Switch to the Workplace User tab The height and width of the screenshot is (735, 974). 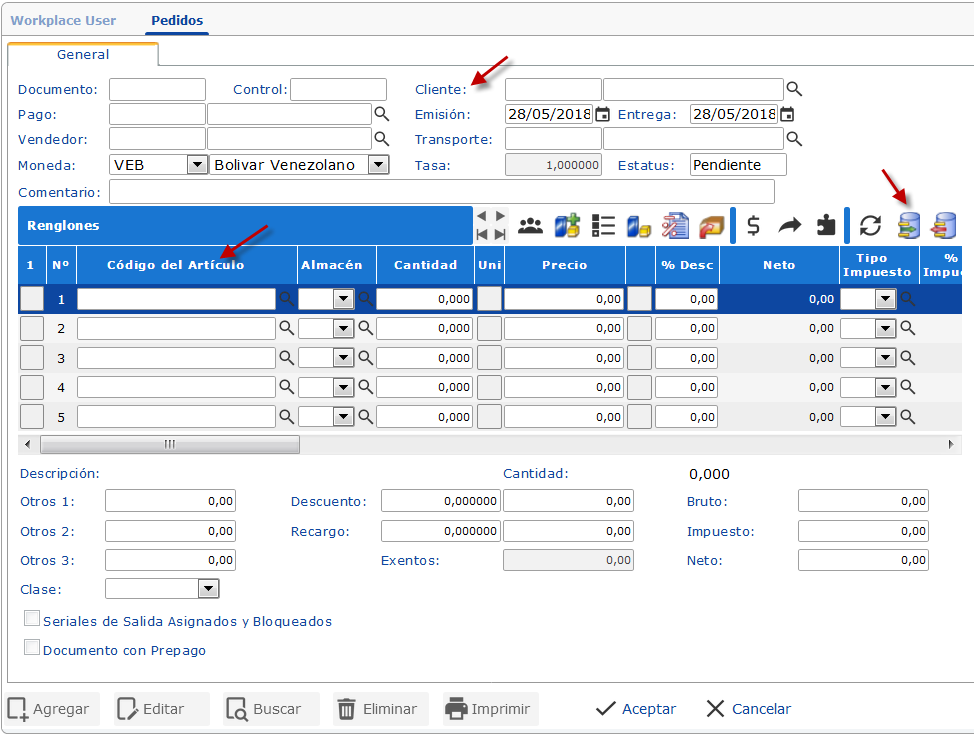[63, 20]
